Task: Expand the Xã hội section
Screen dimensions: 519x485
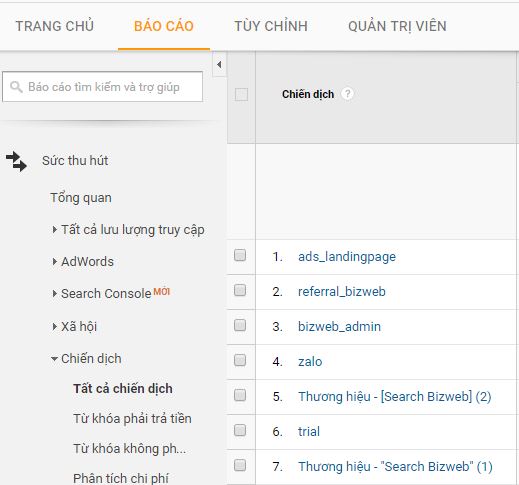Action: click(55, 326)
